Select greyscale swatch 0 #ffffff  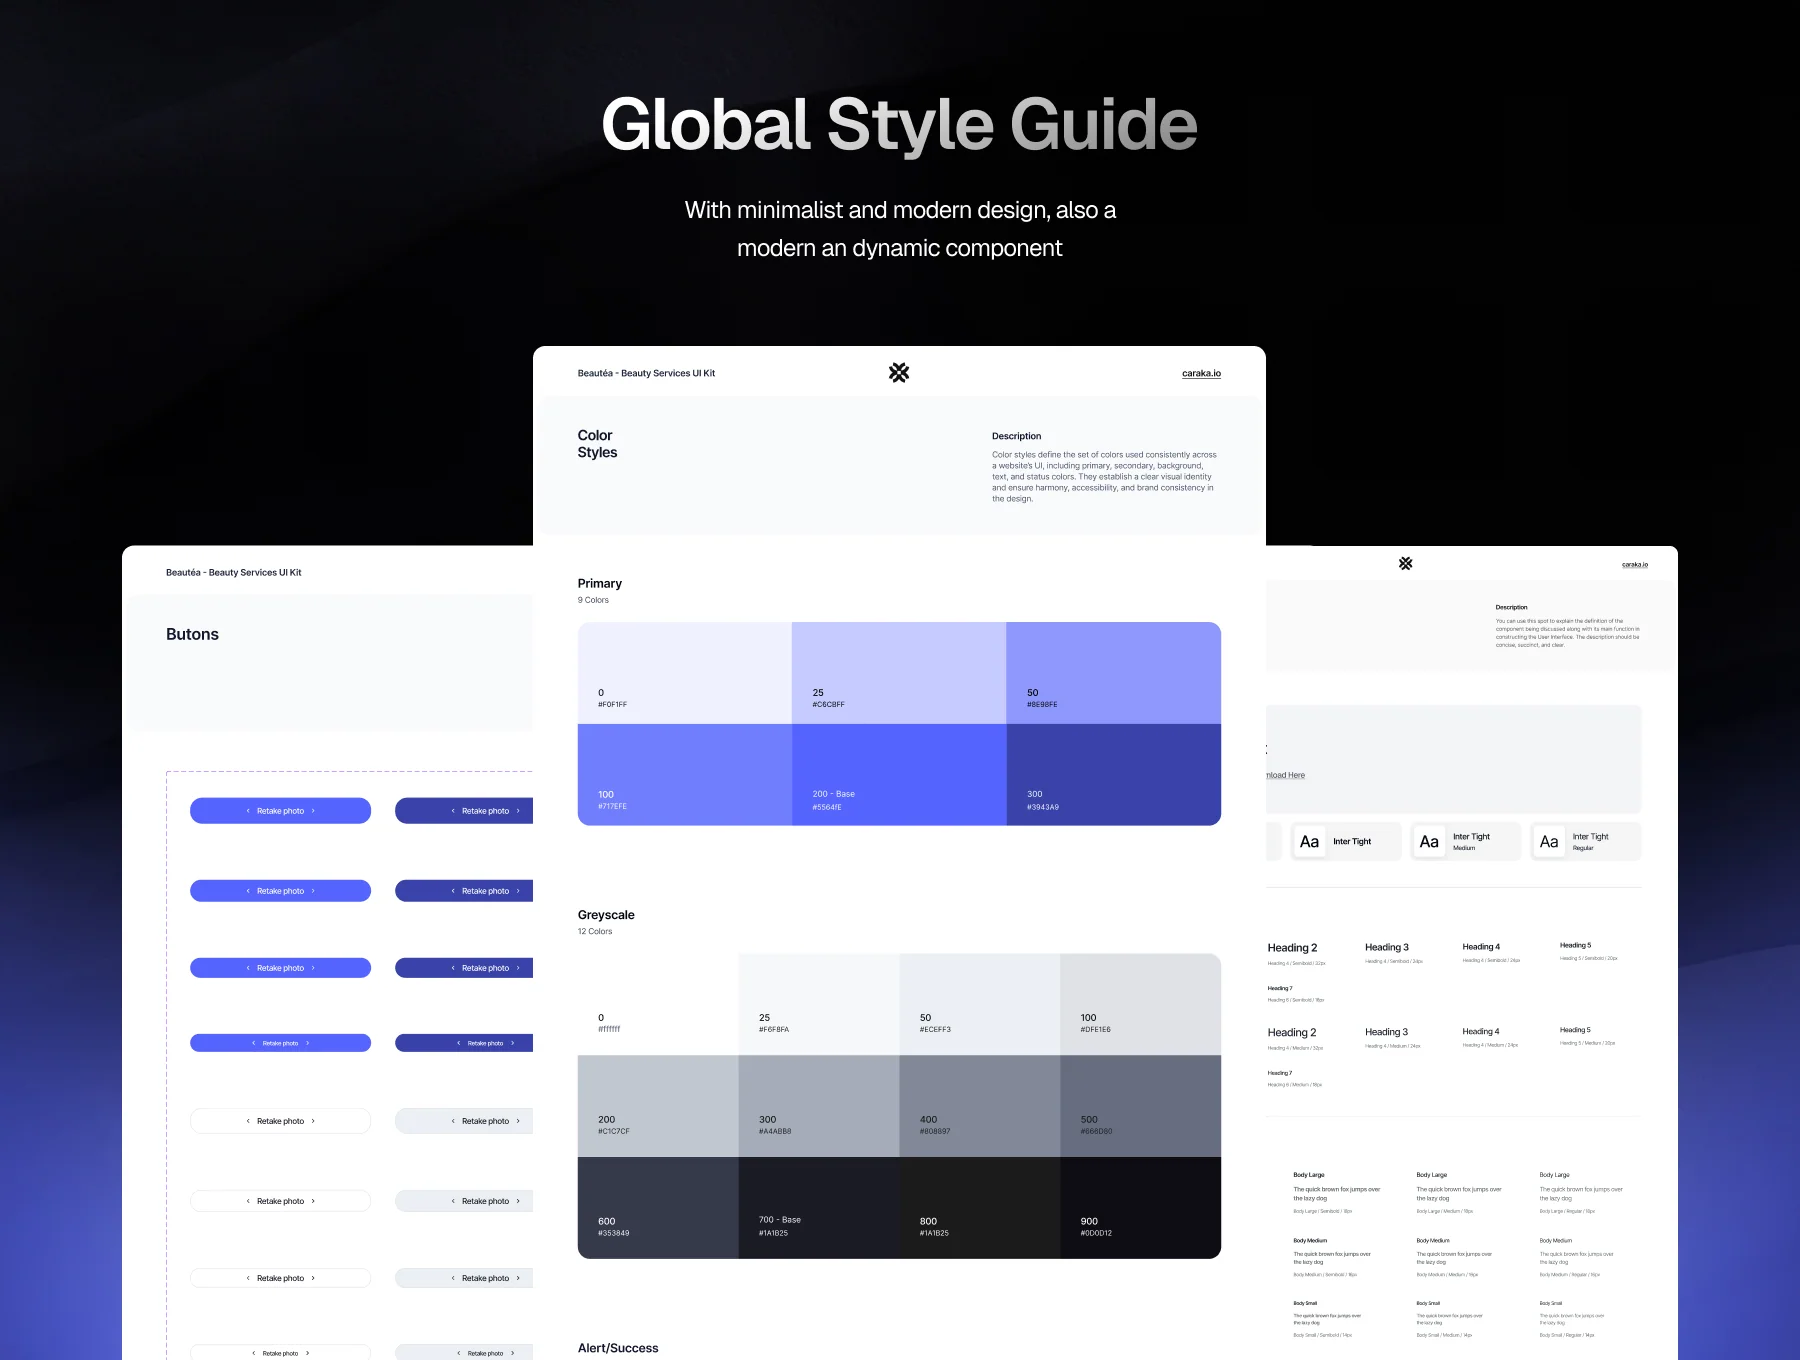pos(658,1004)
